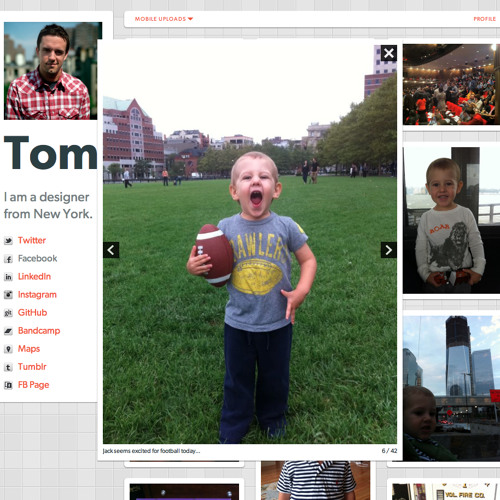Open the Tumblr text link
This screenshot has height=500, width=500.
(x=32, y=367)
